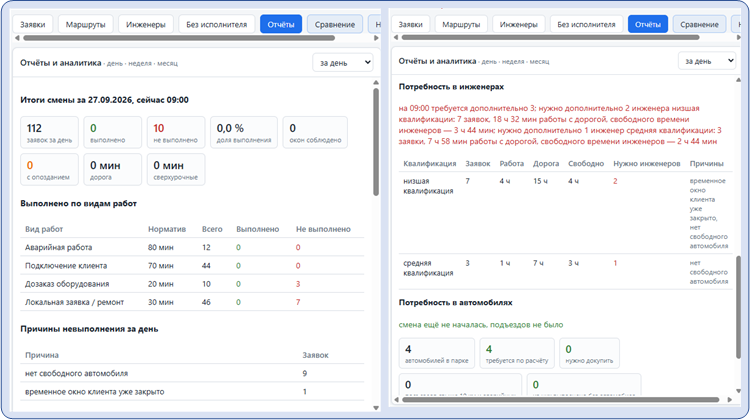Click right arrow of right panel bottom scrollbar
The height and width of the screenshot is (420, 751).
click(729, 399)
